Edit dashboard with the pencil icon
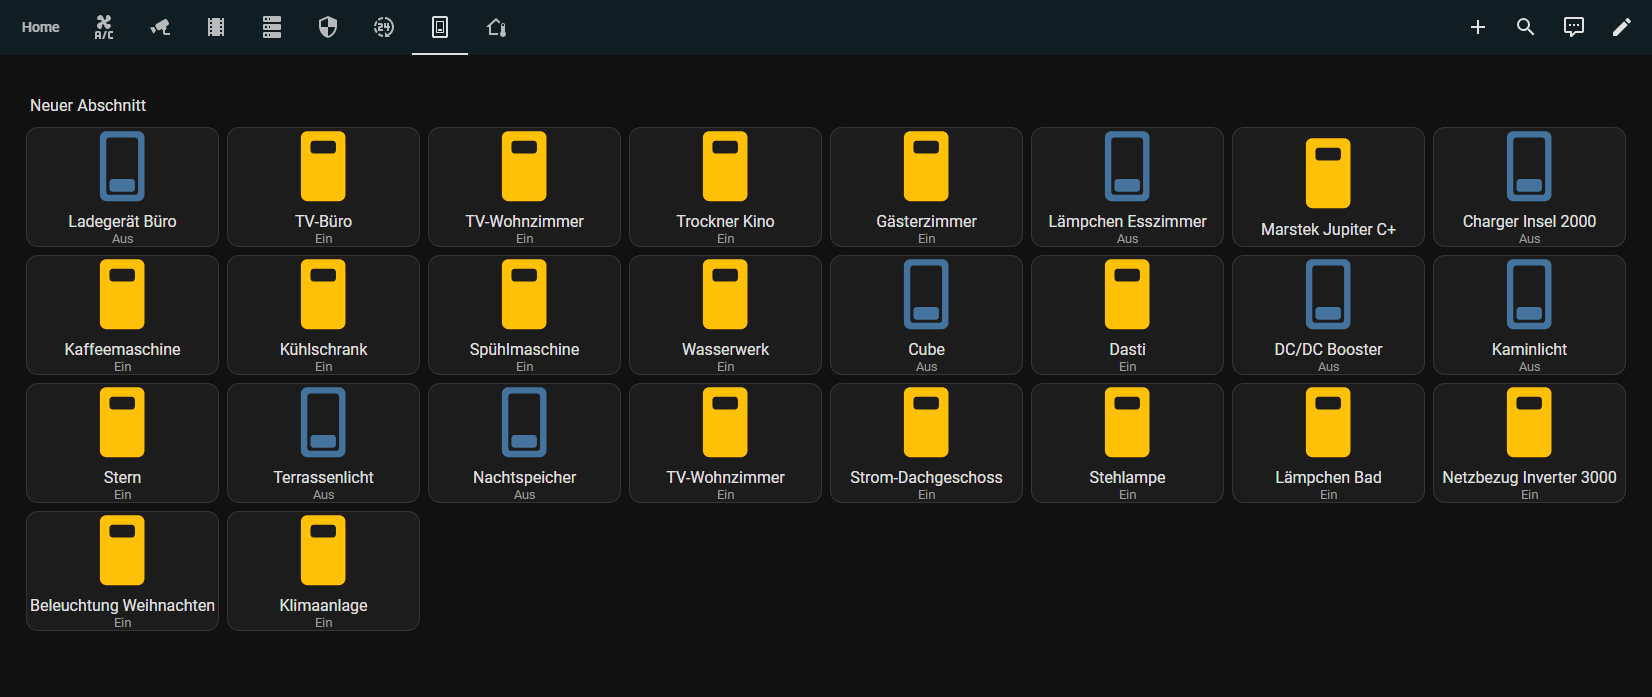This screenshot has height=697, width=1652. [x=1622, y=27]
